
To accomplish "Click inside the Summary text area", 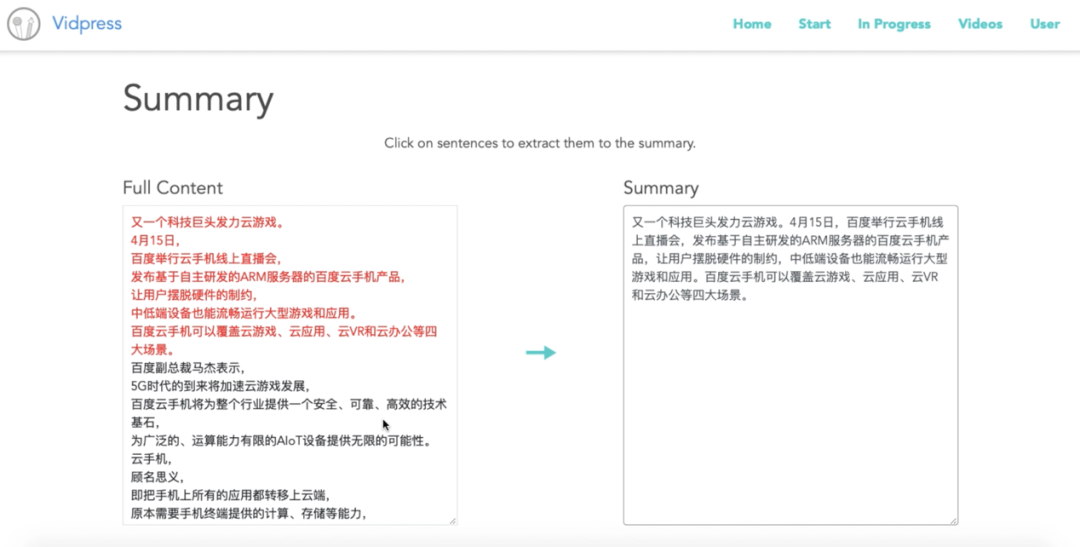I will 791,365.
